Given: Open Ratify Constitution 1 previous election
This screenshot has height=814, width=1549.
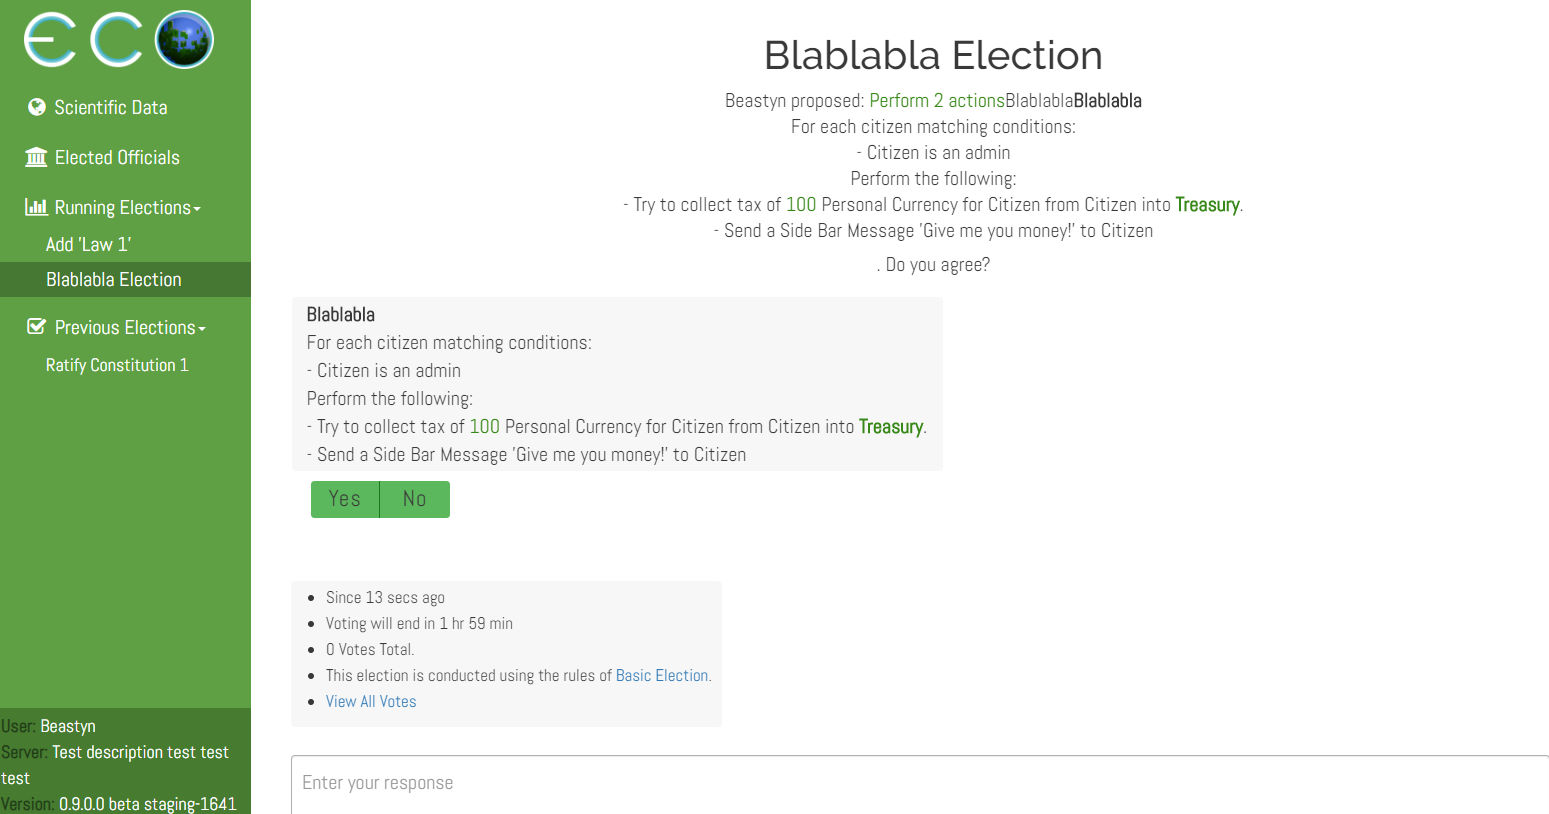Looking at the screenshot, I should (x=117, y=365).
